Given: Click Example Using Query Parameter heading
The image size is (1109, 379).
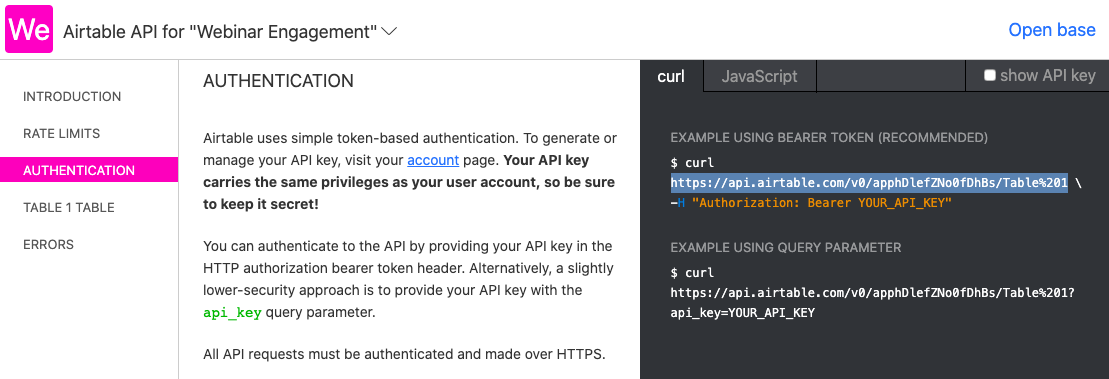Looking at the screenshot, I should point(786,247).
